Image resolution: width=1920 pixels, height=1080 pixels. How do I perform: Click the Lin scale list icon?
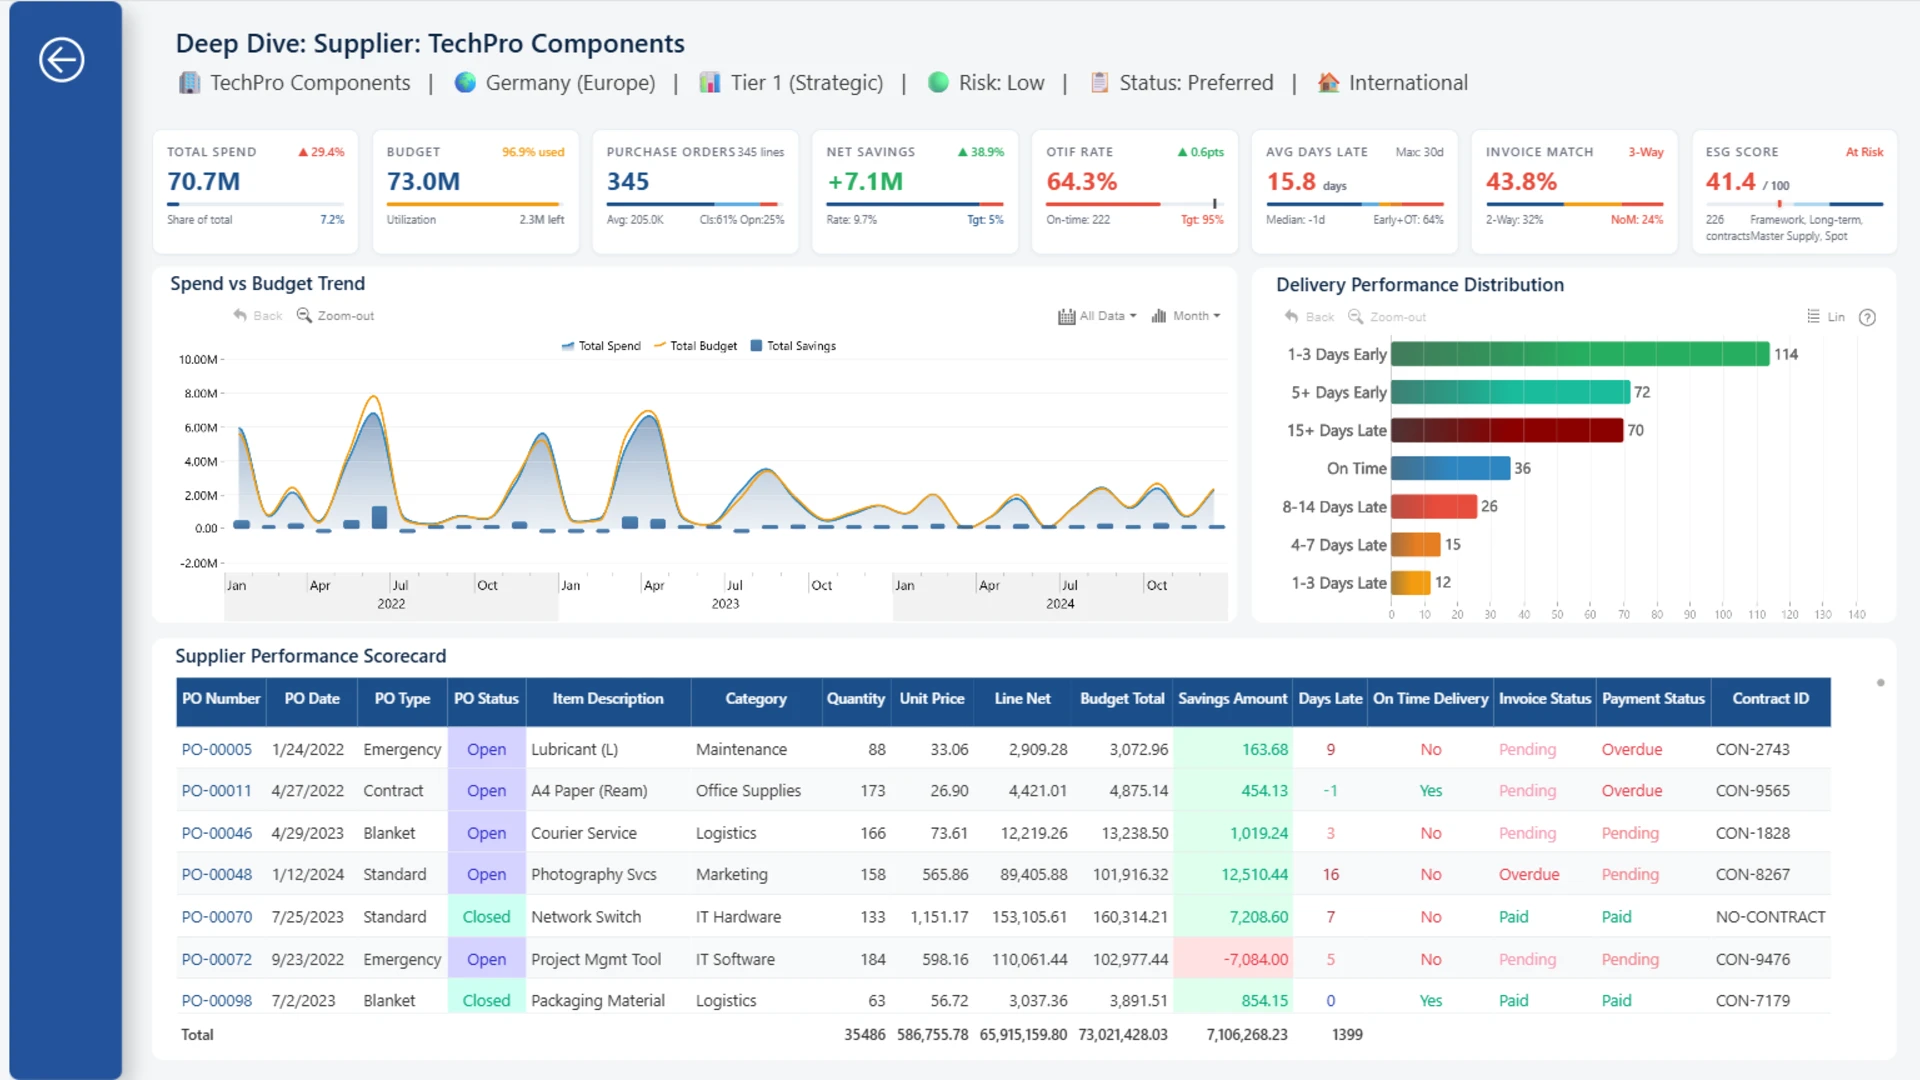pos(1814,317)
